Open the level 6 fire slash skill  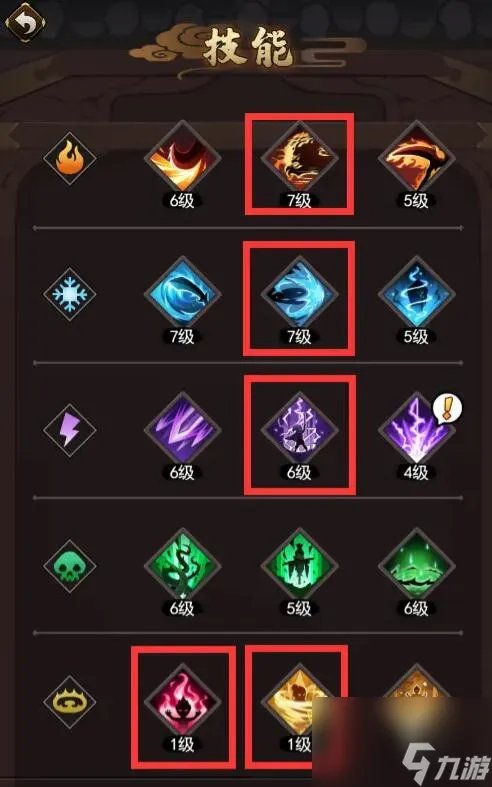182,160
